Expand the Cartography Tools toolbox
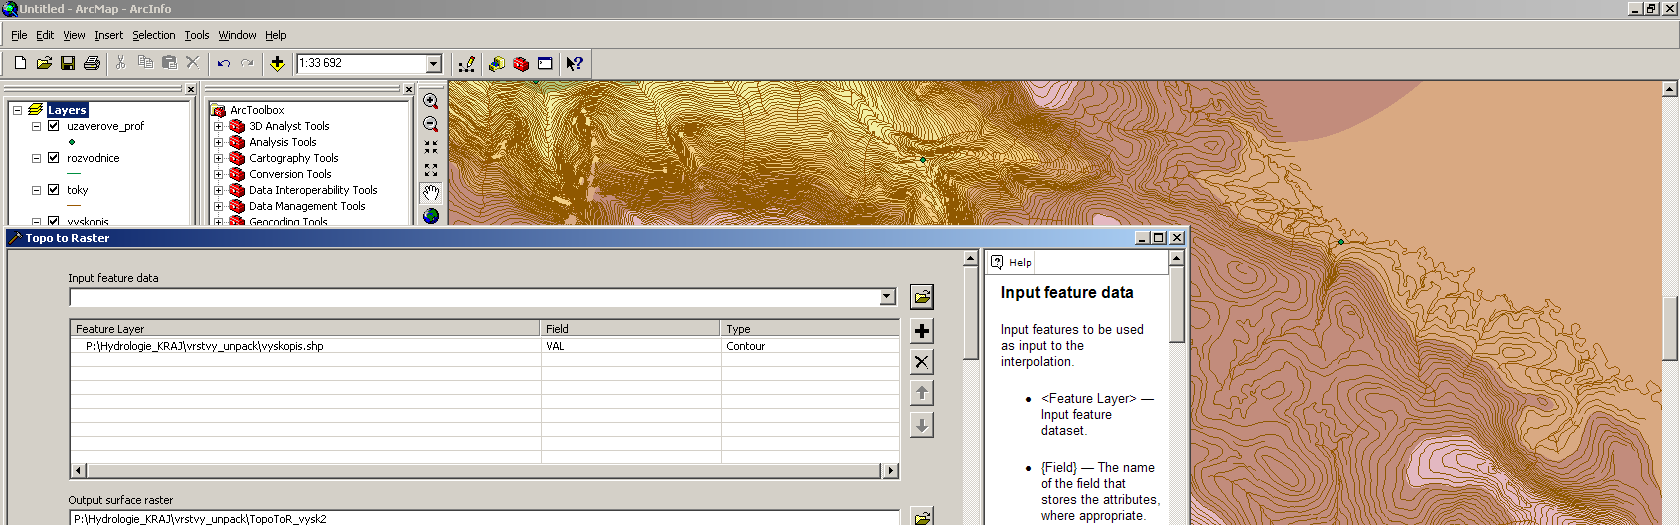The image size is (1680, 525). click(219, 158)
